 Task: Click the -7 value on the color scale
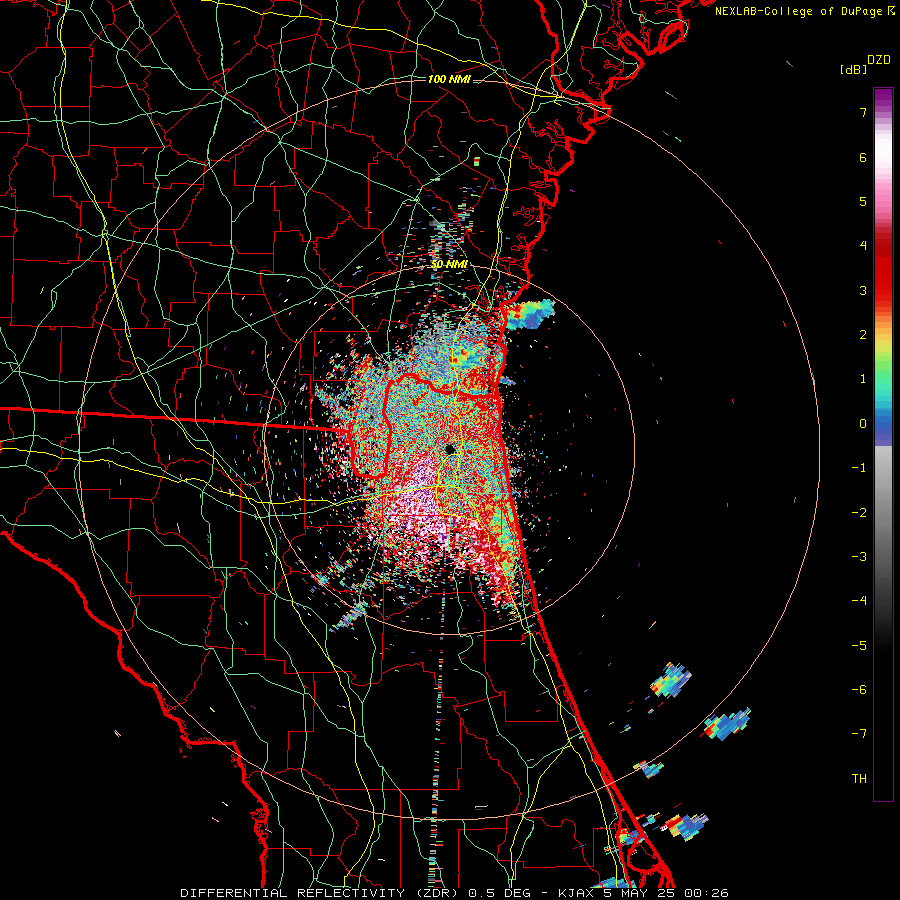pyautogui.click(x=859, y=734)
